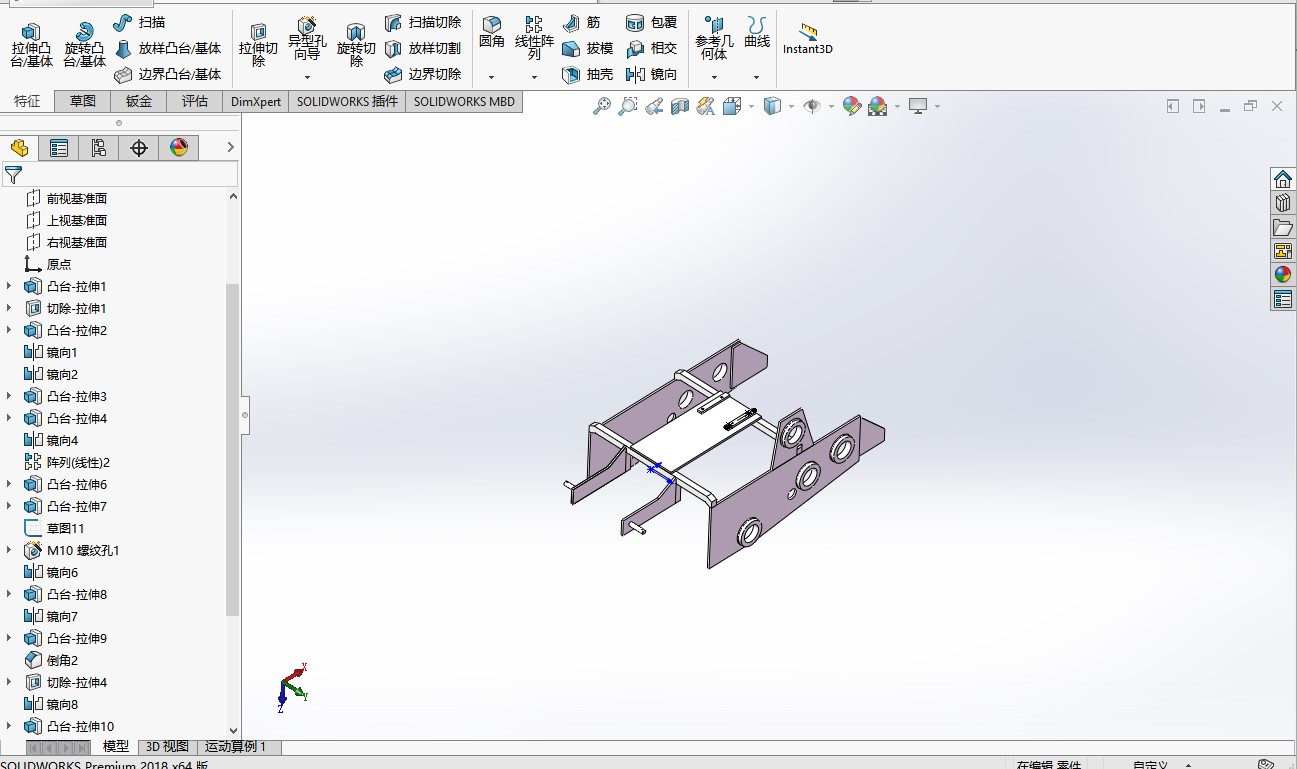This screenshot has width=1297, height=769.
Task: Open the dropdown arrow under 线性阵列
Action: (x=534, y=77)
